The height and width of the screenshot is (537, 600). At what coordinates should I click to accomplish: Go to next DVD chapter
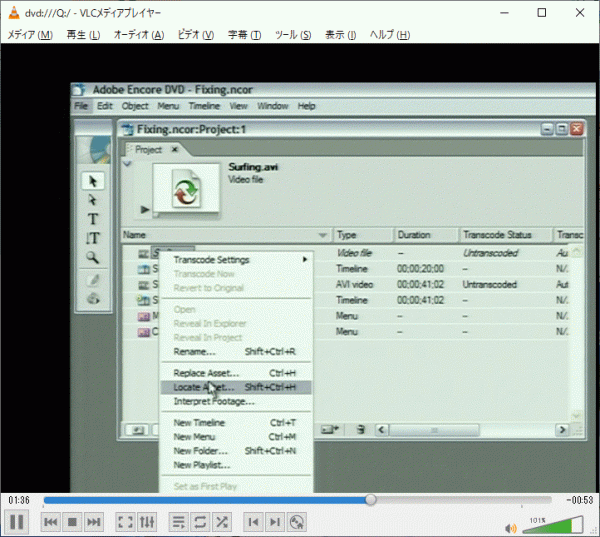click(275, 522)
